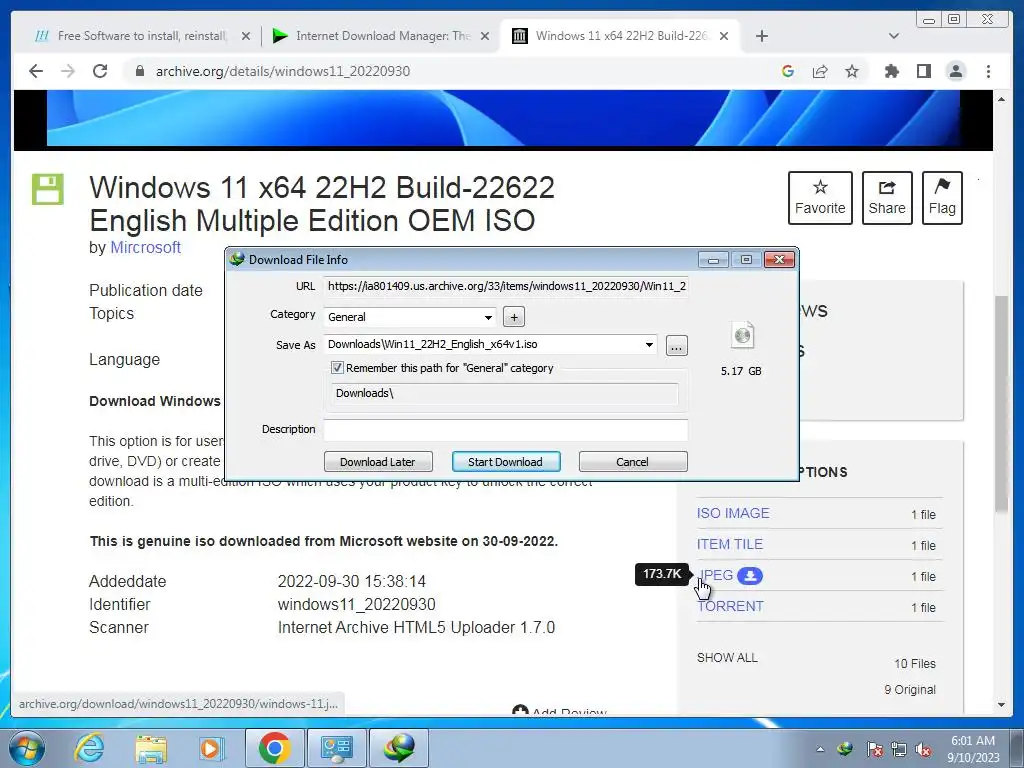
Task: Click the green floppy disk software icon
Action: tap(48, 189)
